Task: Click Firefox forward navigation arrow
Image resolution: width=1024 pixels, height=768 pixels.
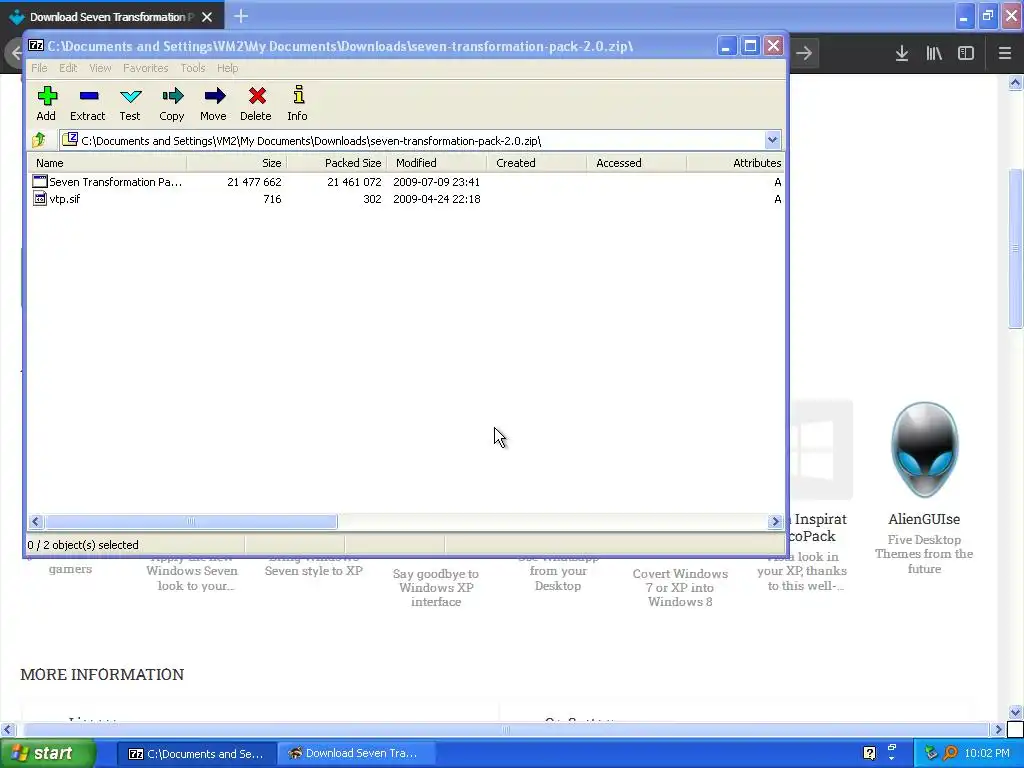Action: coord(804,53)
